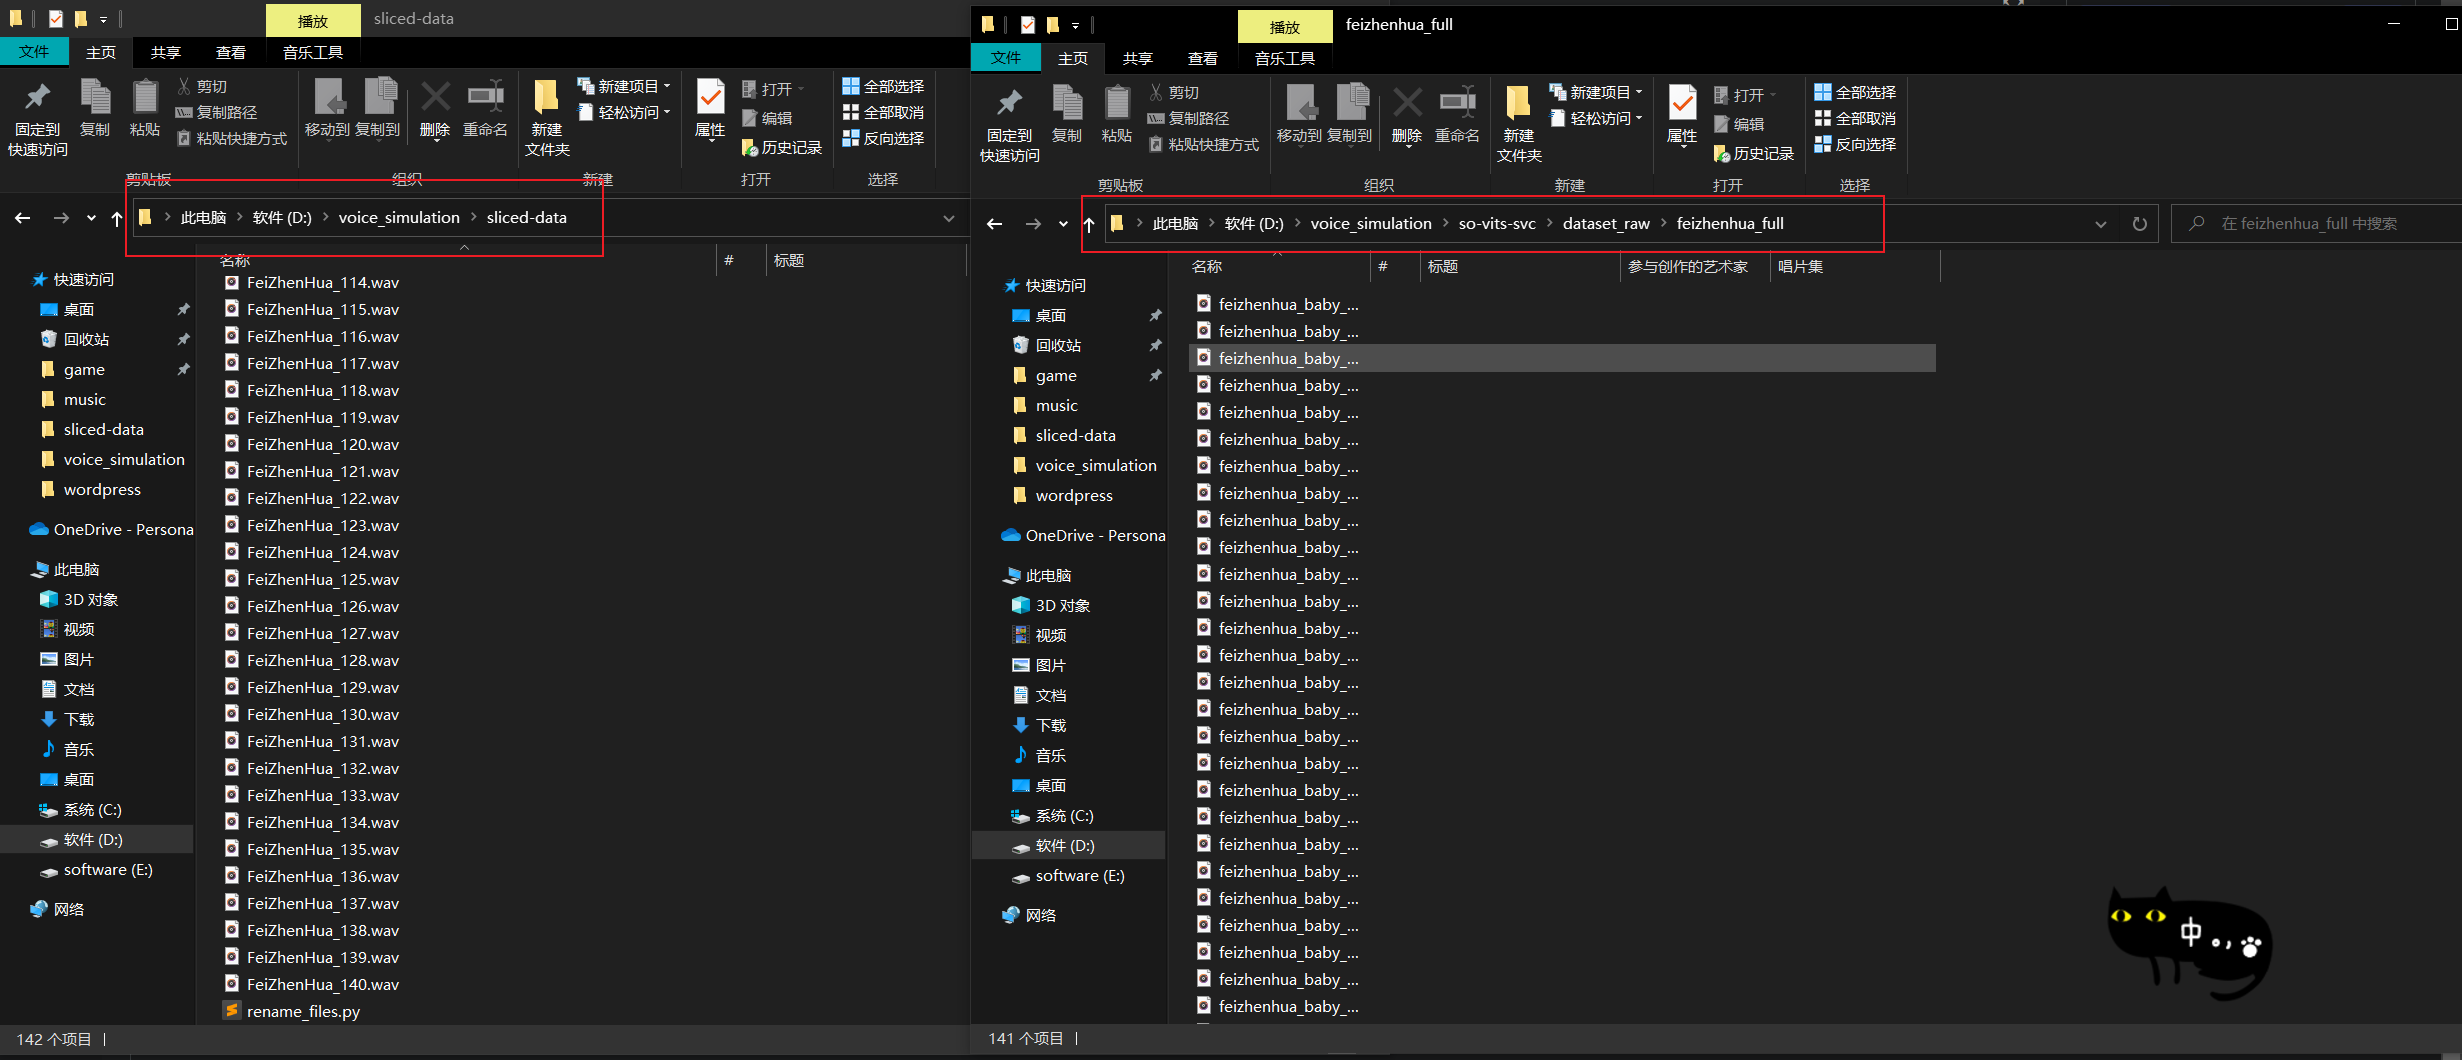
Task: Open the 共享 tab in right window
Action: click(x=1137, y=58)
